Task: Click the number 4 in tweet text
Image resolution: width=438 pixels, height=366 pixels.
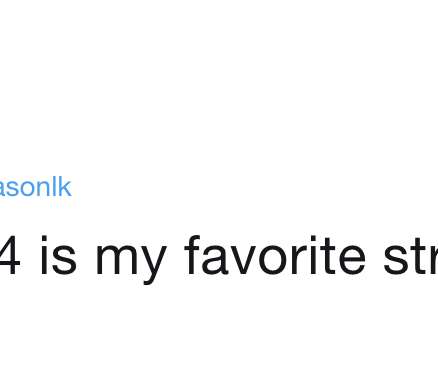Action: pyautogui.click(x=10, y=256)
